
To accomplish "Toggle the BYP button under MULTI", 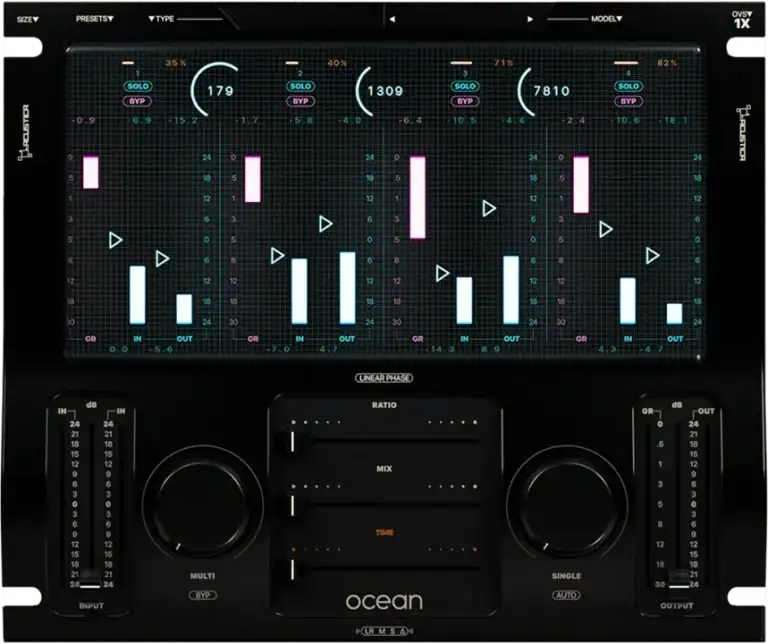I will pos(203,596).
